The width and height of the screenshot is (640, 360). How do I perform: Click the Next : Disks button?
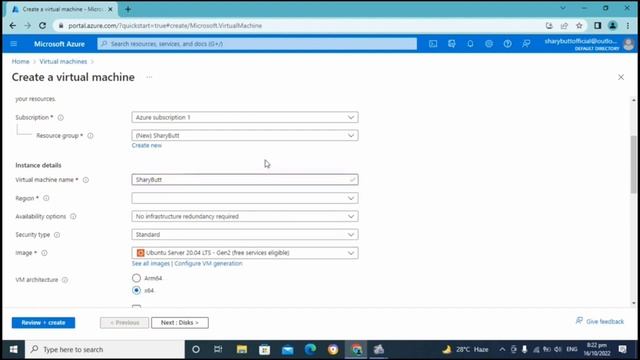tap(180, 323)
